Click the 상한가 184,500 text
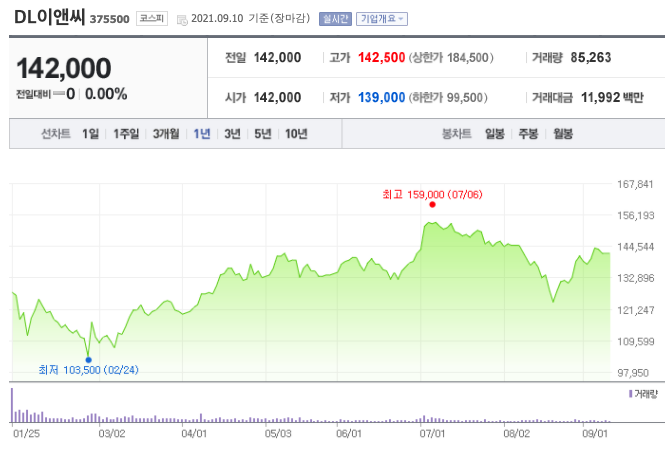This screenshot has width=665, height=457. (x=451, y=58)
